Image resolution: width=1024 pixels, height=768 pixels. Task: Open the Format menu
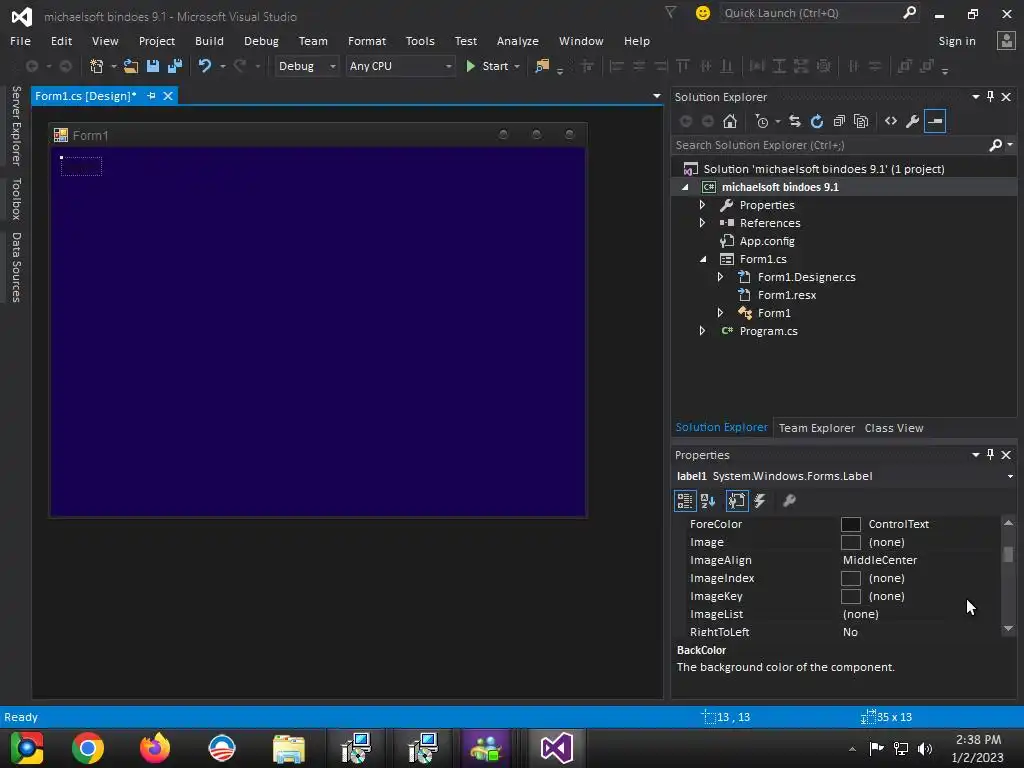click(366, 41)
